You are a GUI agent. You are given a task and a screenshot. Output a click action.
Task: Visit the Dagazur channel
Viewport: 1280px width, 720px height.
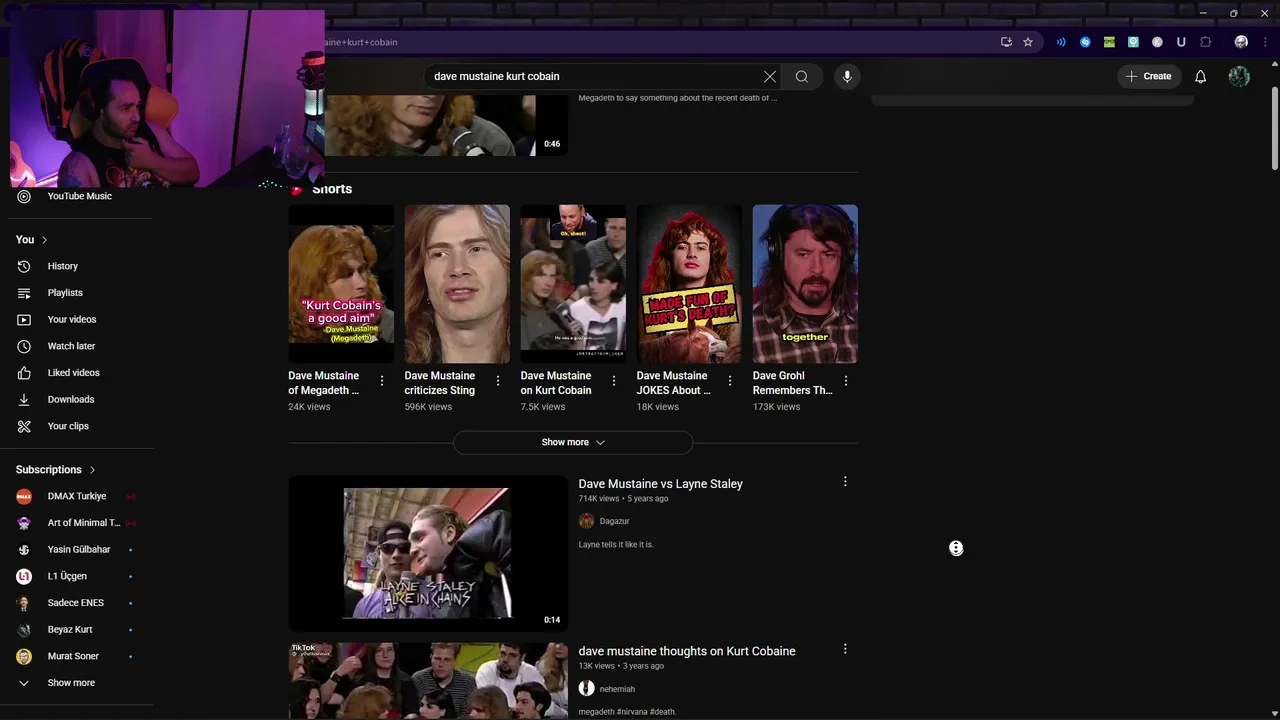[614, 521]
